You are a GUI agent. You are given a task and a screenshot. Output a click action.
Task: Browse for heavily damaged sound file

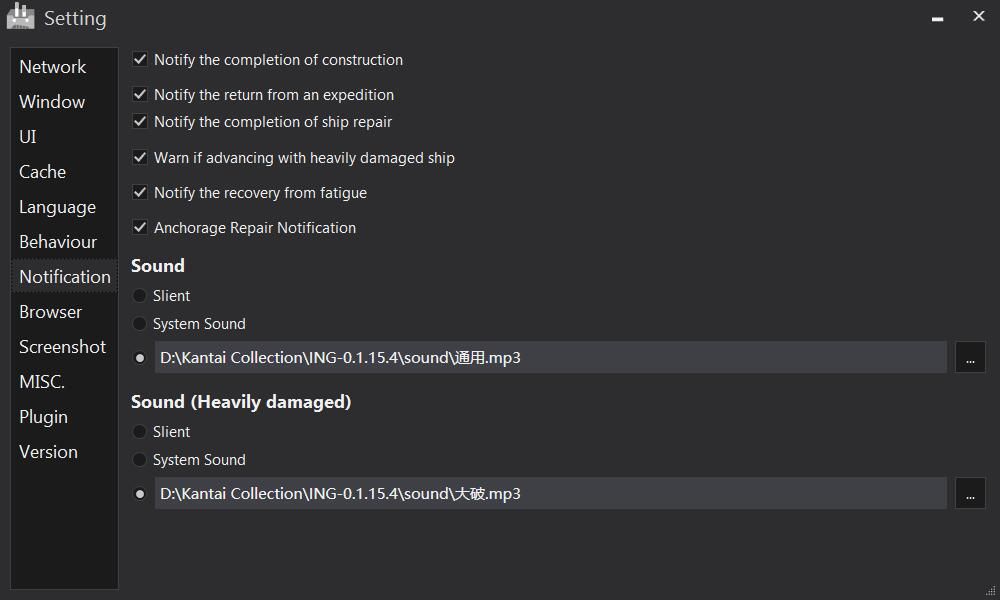(x=970, y=493)
